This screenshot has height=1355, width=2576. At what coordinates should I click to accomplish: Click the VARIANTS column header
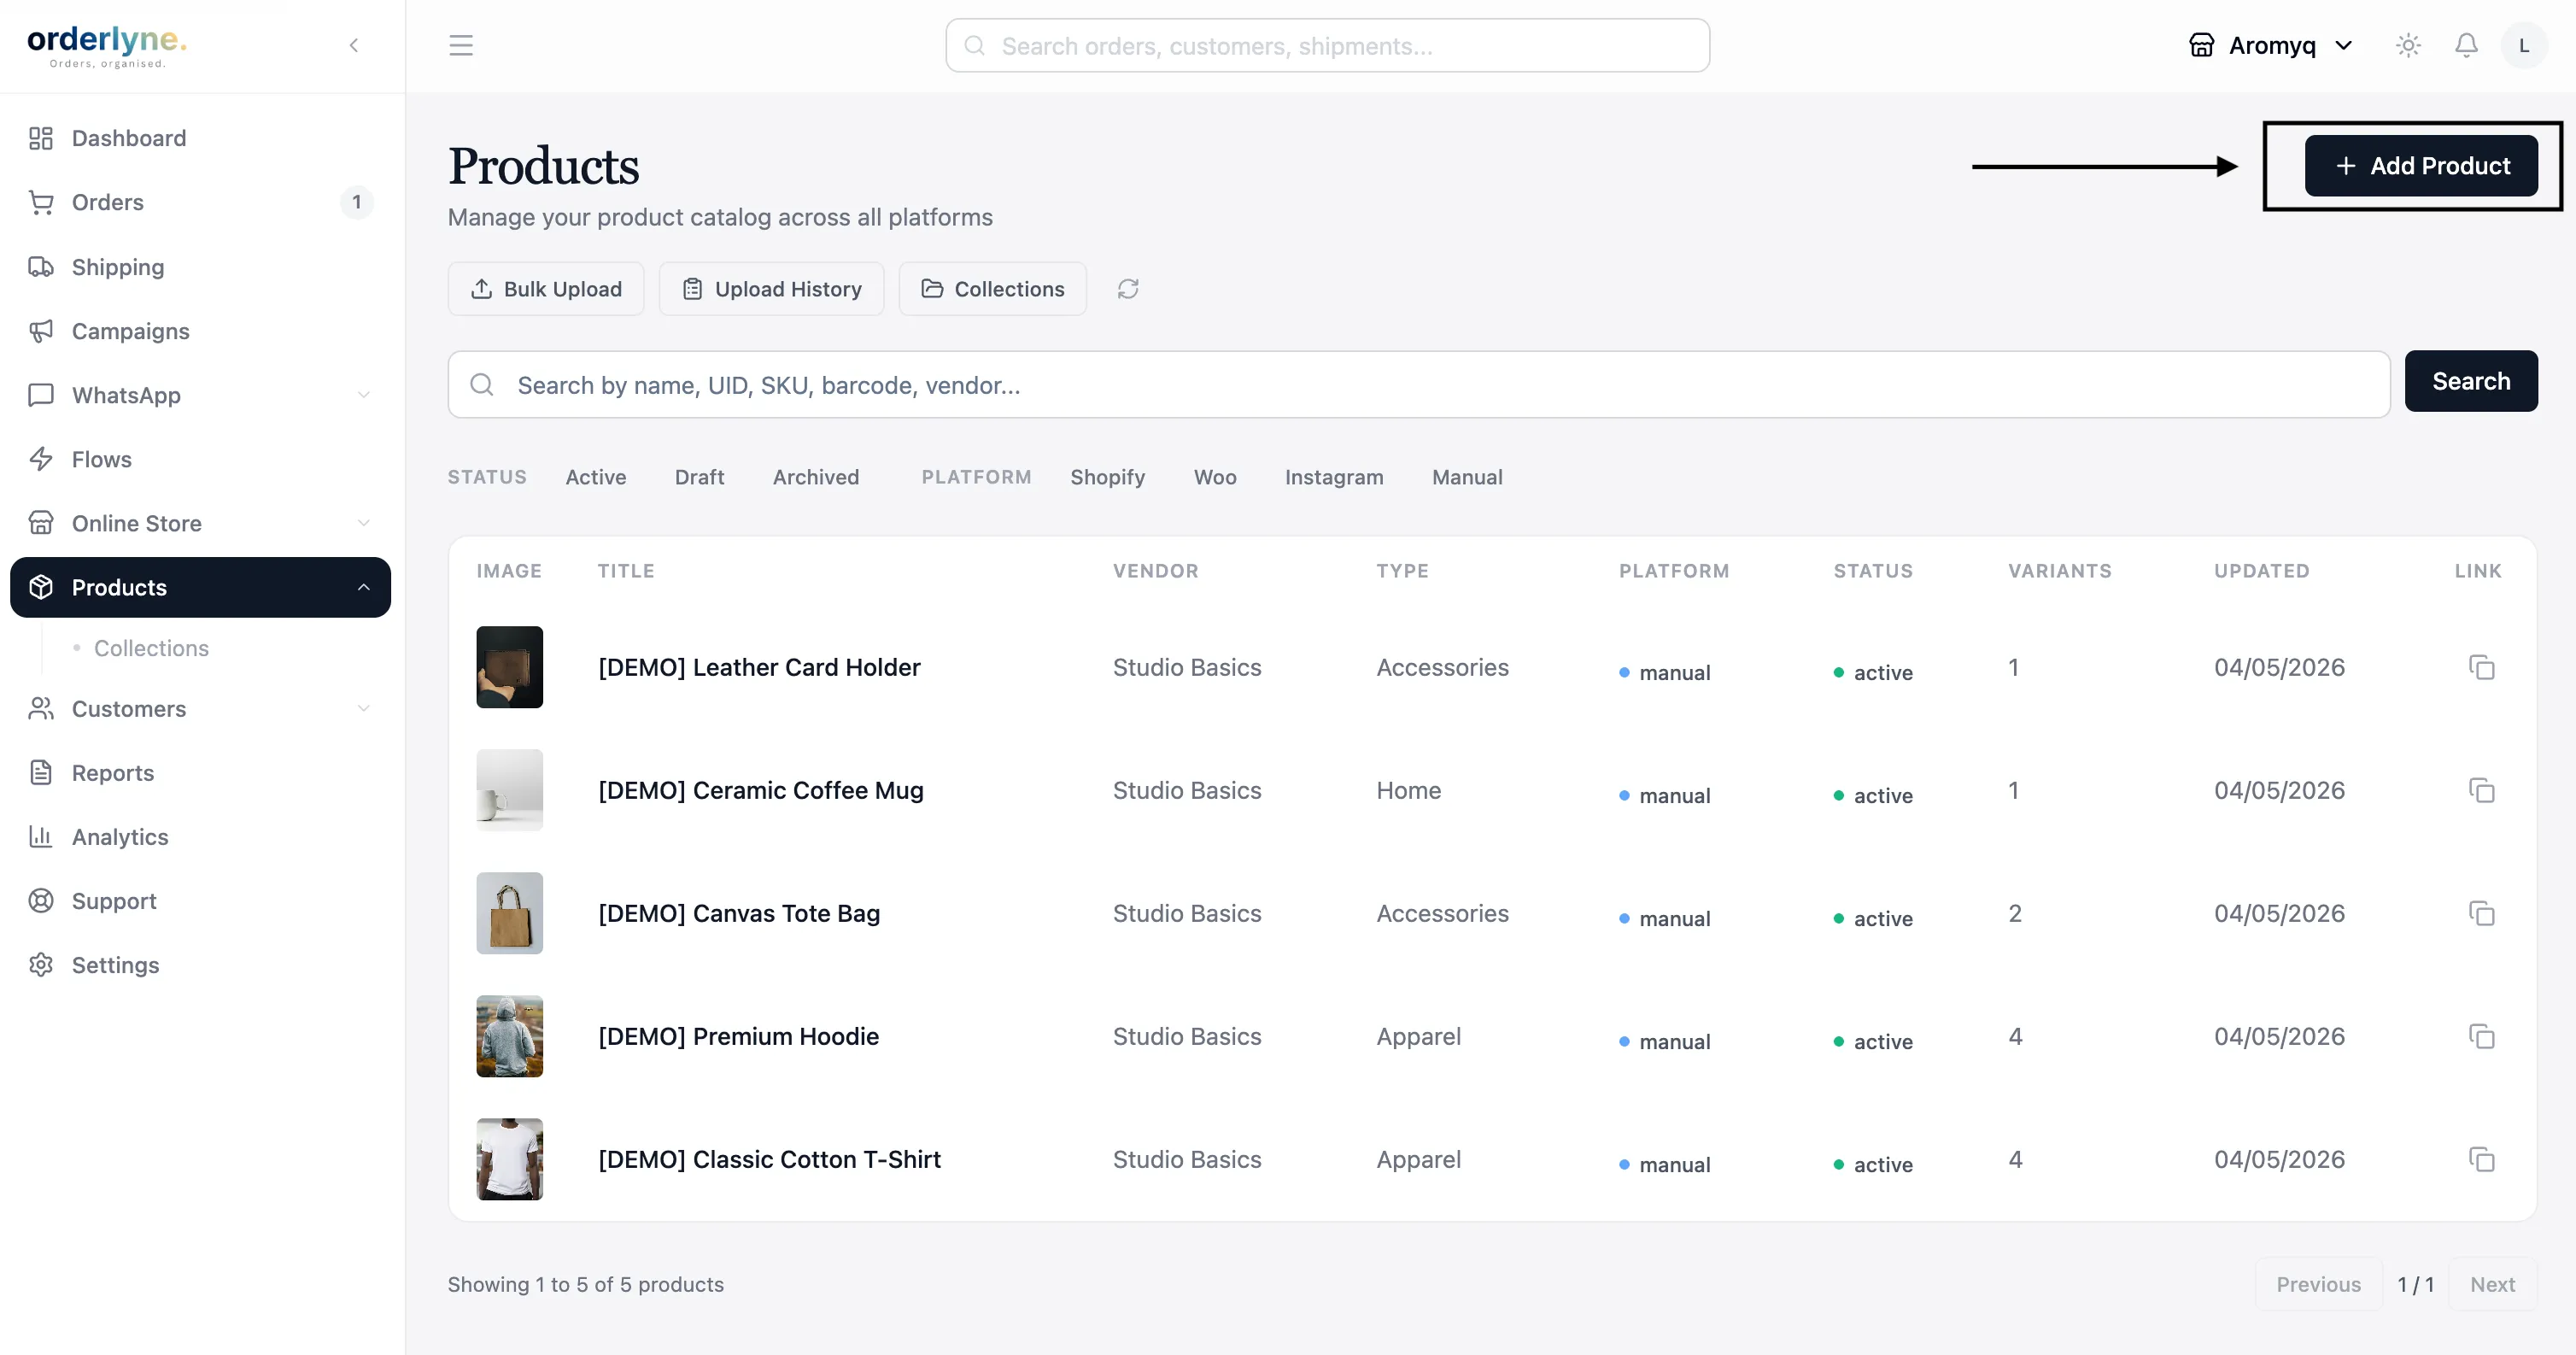(2059, 570)
